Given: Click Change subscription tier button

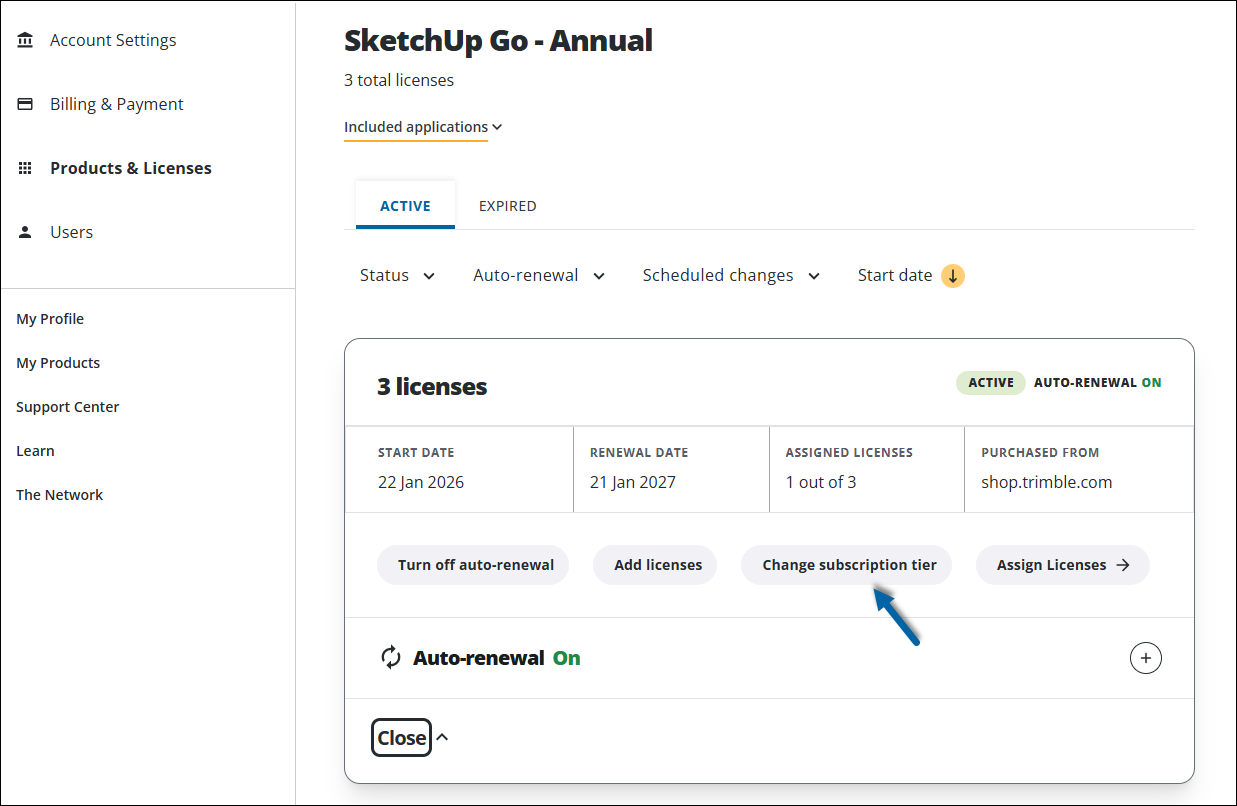Looking at the screenshot, I should coord(846,565).
